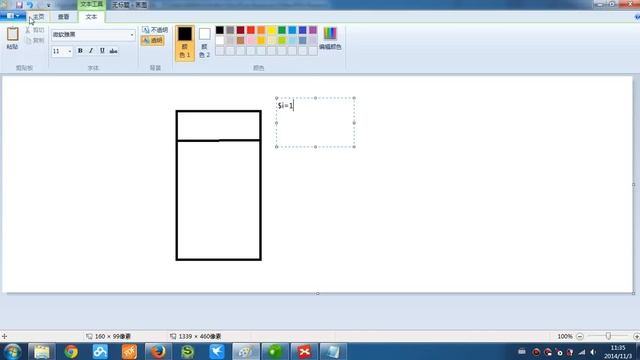Screen dimensions: 640x360
Task: Click the Paste (粘贴) clipboard icon
Action: (12, 34)
